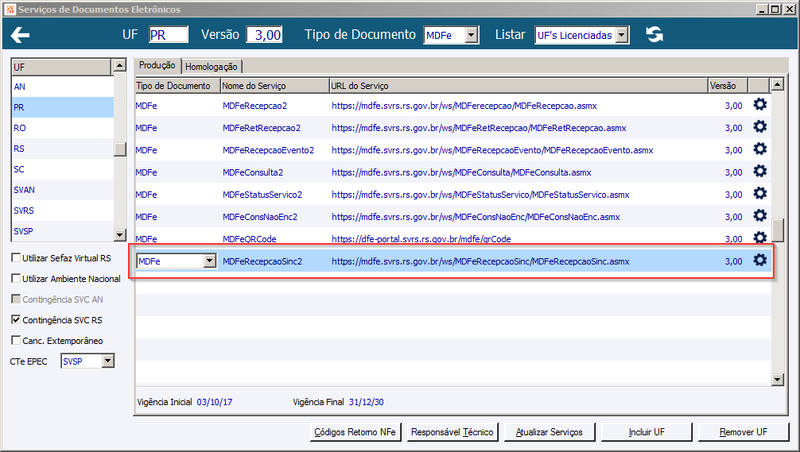Click Vigência Final date 31/12/30

(366, 402)
